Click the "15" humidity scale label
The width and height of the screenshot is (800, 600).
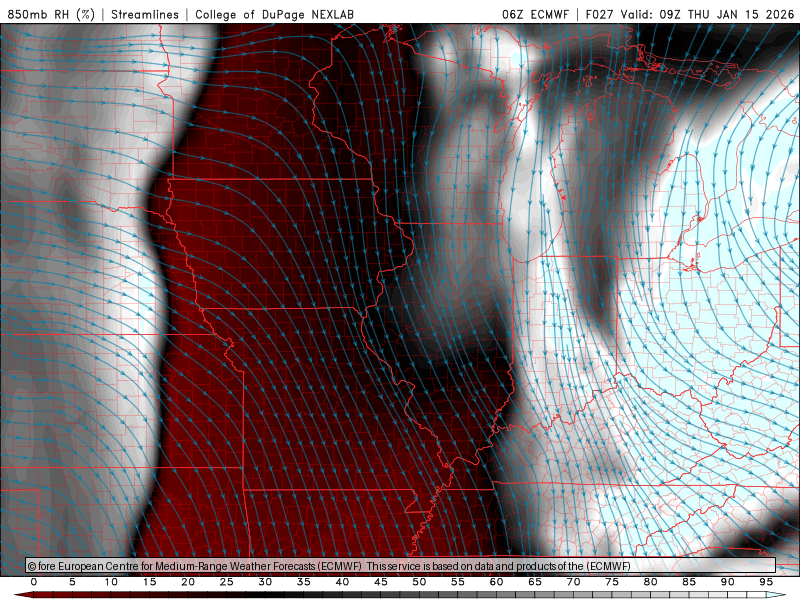[x=149, y=582]
